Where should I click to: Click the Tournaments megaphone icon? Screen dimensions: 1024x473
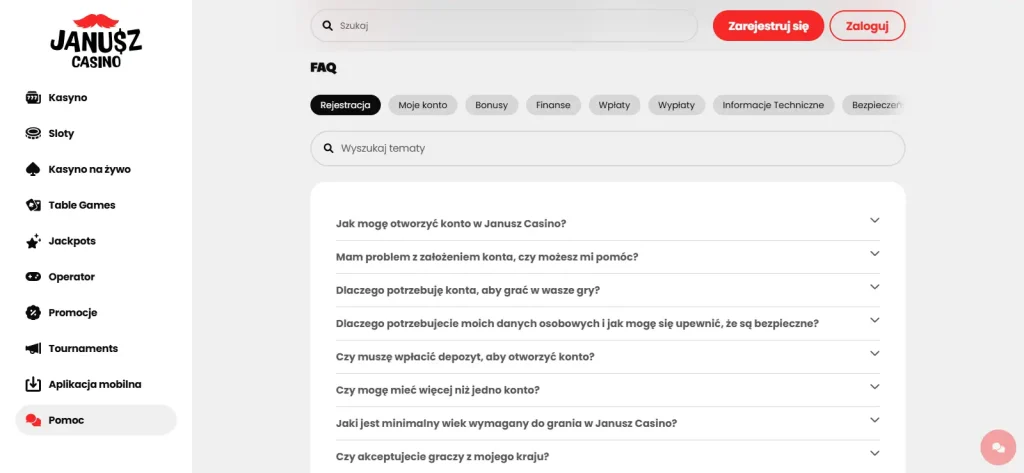33,348
